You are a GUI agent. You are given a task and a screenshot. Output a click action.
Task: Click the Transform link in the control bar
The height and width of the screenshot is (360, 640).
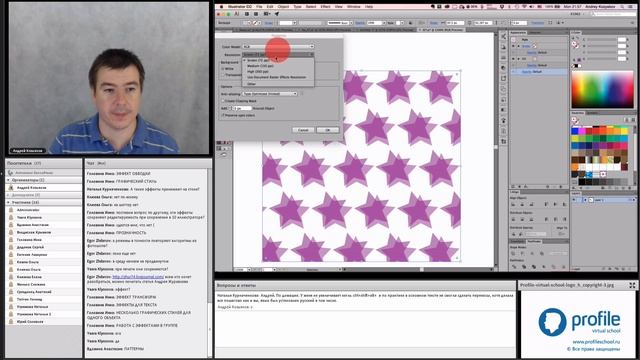(538, 23)
